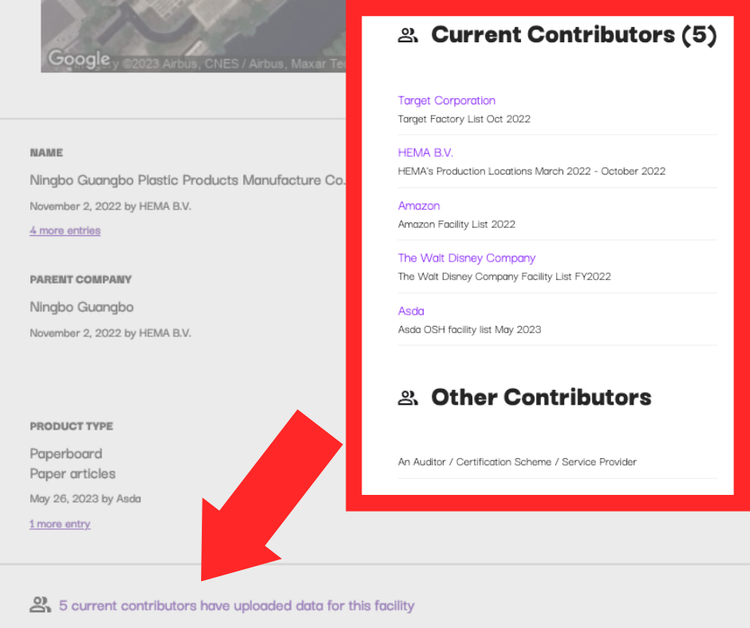Click 'Asda OSH facility list May 2023'

tap(469, 329)
